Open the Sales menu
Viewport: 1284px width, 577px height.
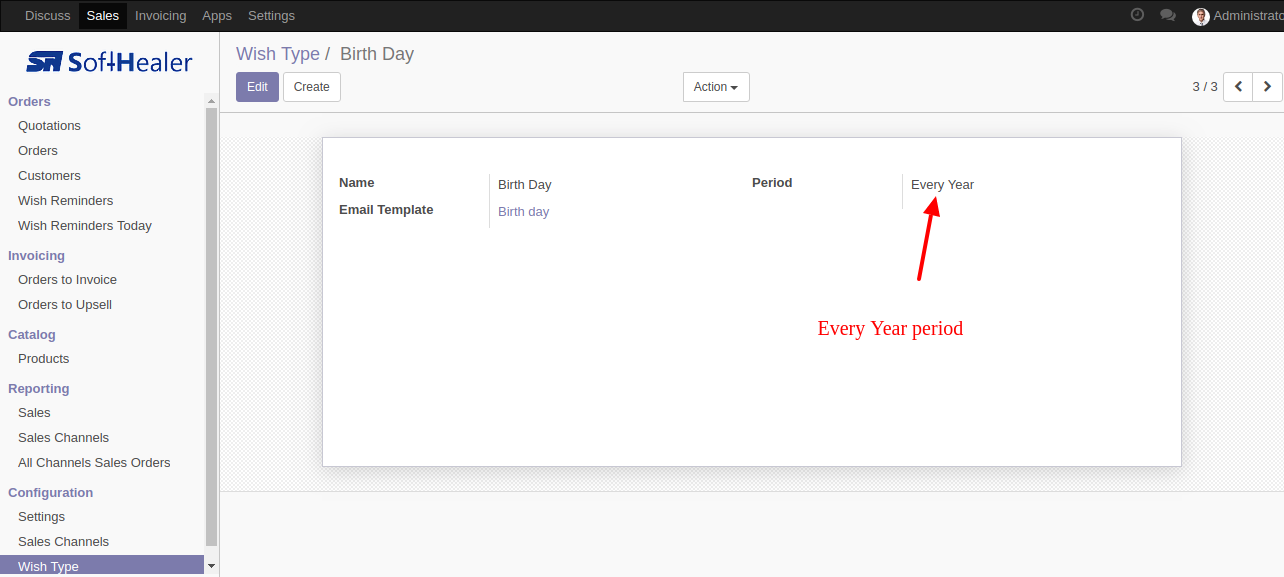coord(103,16)
